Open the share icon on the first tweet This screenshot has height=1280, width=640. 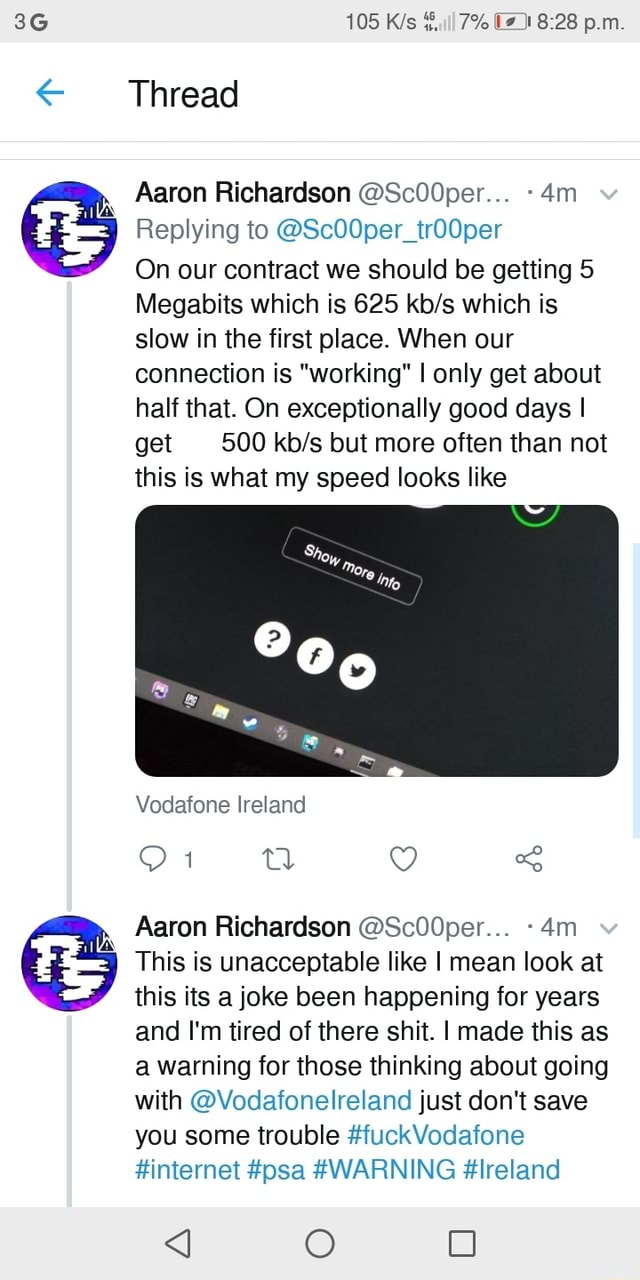point(528,858)
